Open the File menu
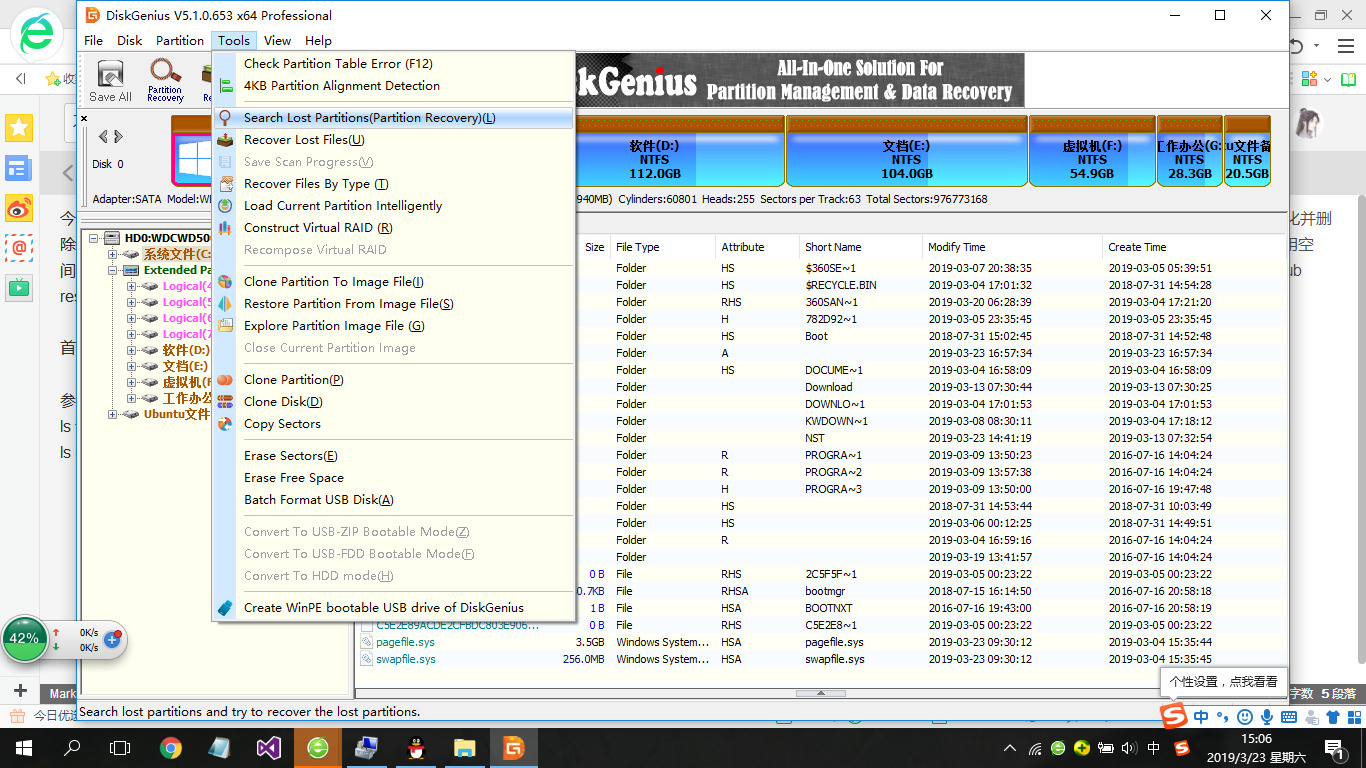The width and height of the screenshot is (1366, 768). [x=93, y=41]
